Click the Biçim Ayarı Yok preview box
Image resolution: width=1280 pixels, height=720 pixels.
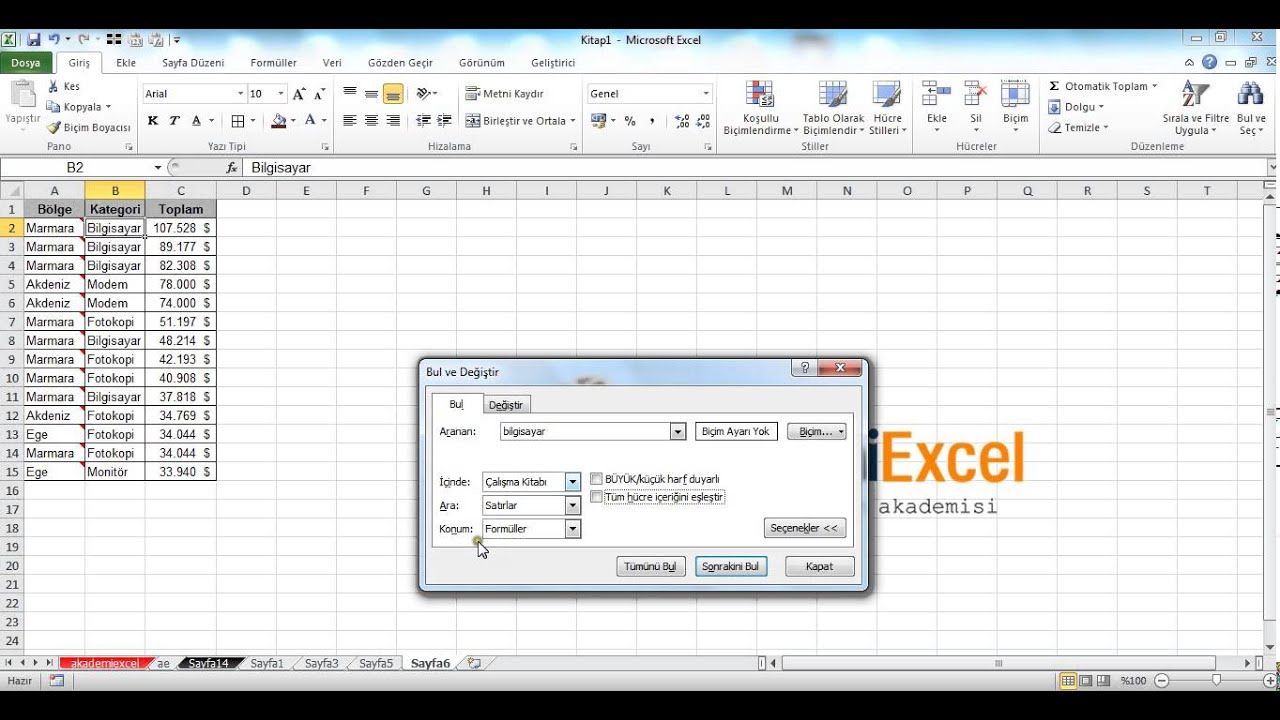[x=736, y=432]
